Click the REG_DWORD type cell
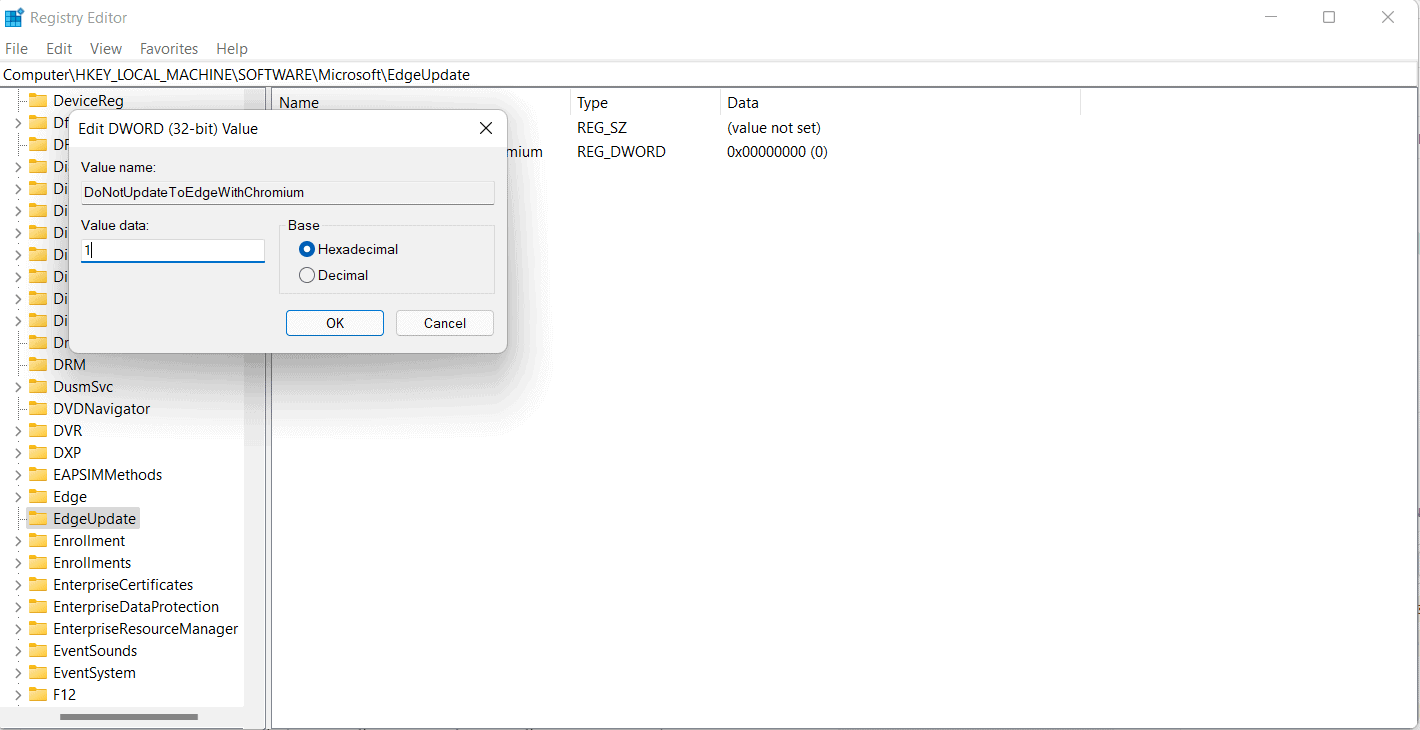This screenshot has height=730, width=1420. (621, 151)
